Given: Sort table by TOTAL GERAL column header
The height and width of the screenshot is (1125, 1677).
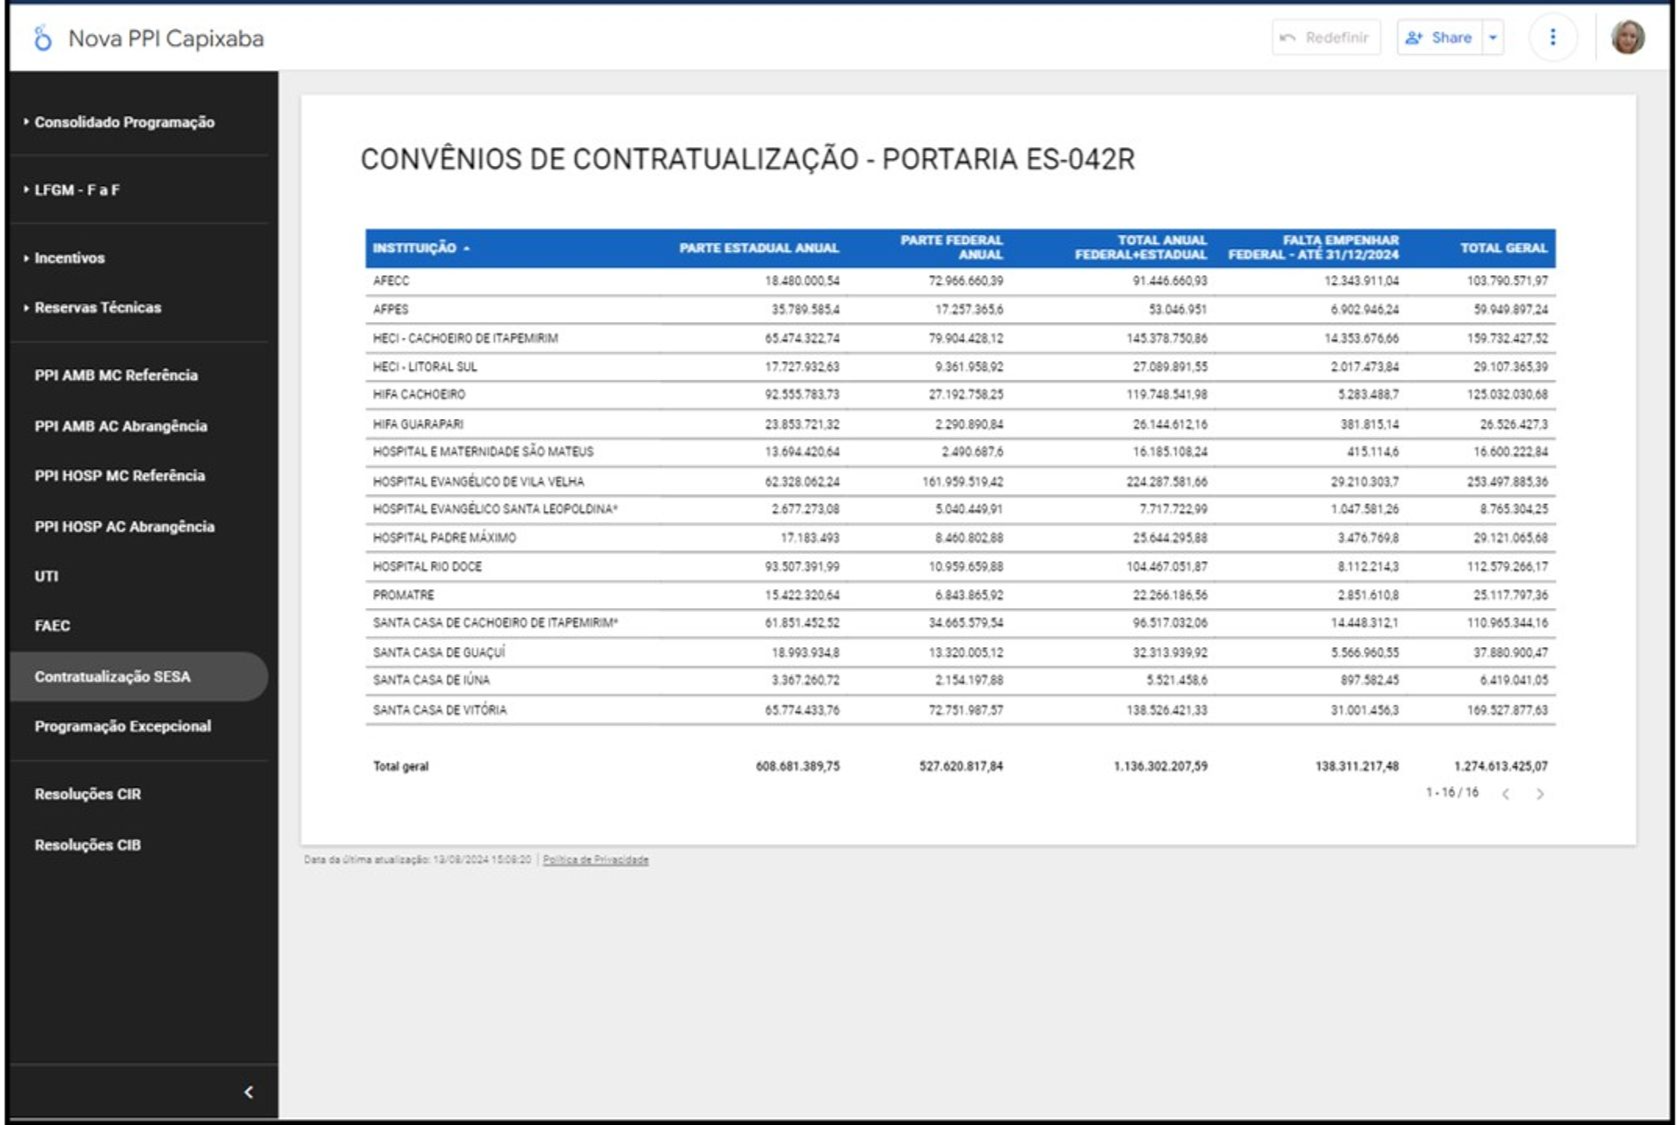Looking at the screenshot, I should point(1502,248).
